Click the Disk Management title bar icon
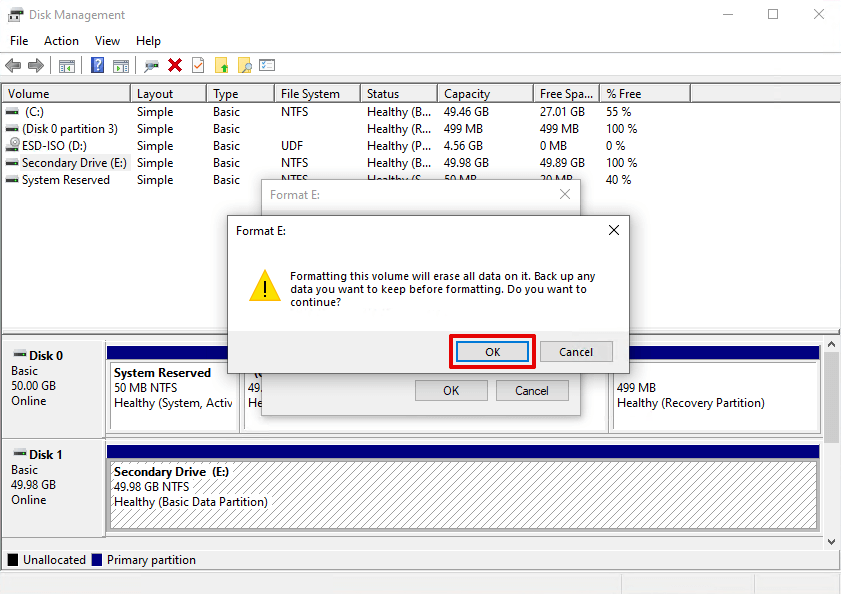The image size is (841, 594). tap(15, 14)
